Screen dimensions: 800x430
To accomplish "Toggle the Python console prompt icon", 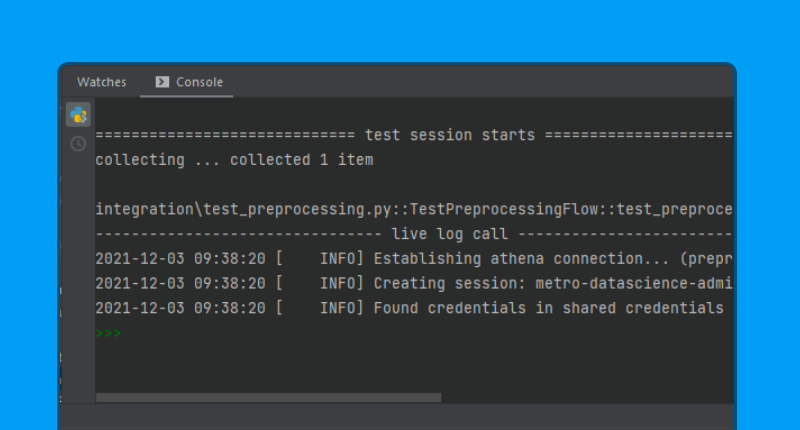I will coord(78,115).
